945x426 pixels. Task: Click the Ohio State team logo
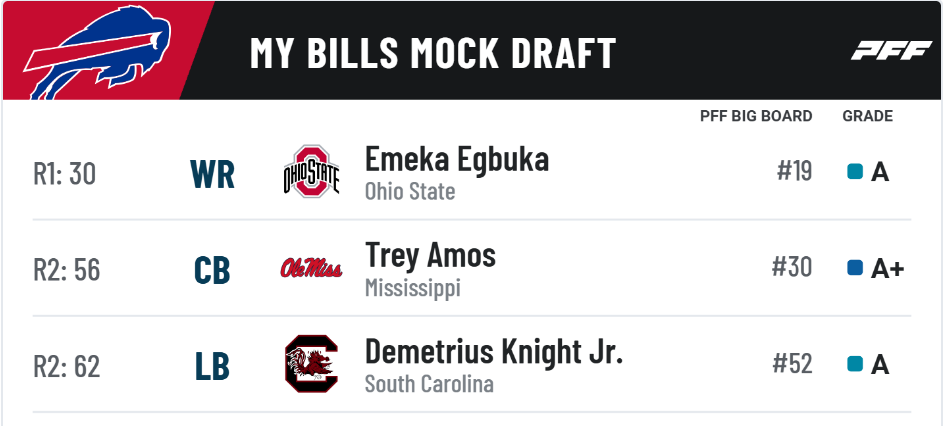click(312, 172)
